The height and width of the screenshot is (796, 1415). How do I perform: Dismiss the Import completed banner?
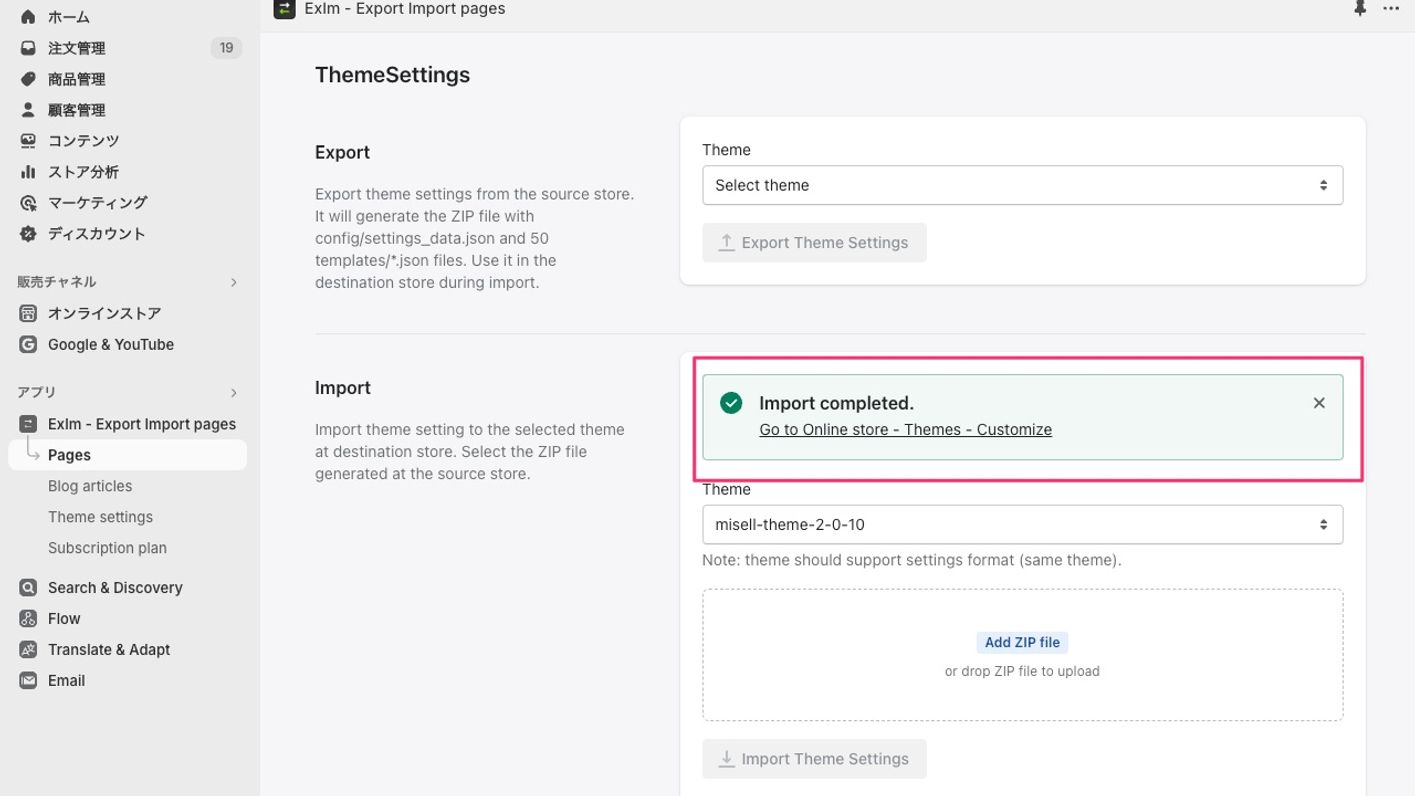pyautogui.click(x=1319, y=403)
